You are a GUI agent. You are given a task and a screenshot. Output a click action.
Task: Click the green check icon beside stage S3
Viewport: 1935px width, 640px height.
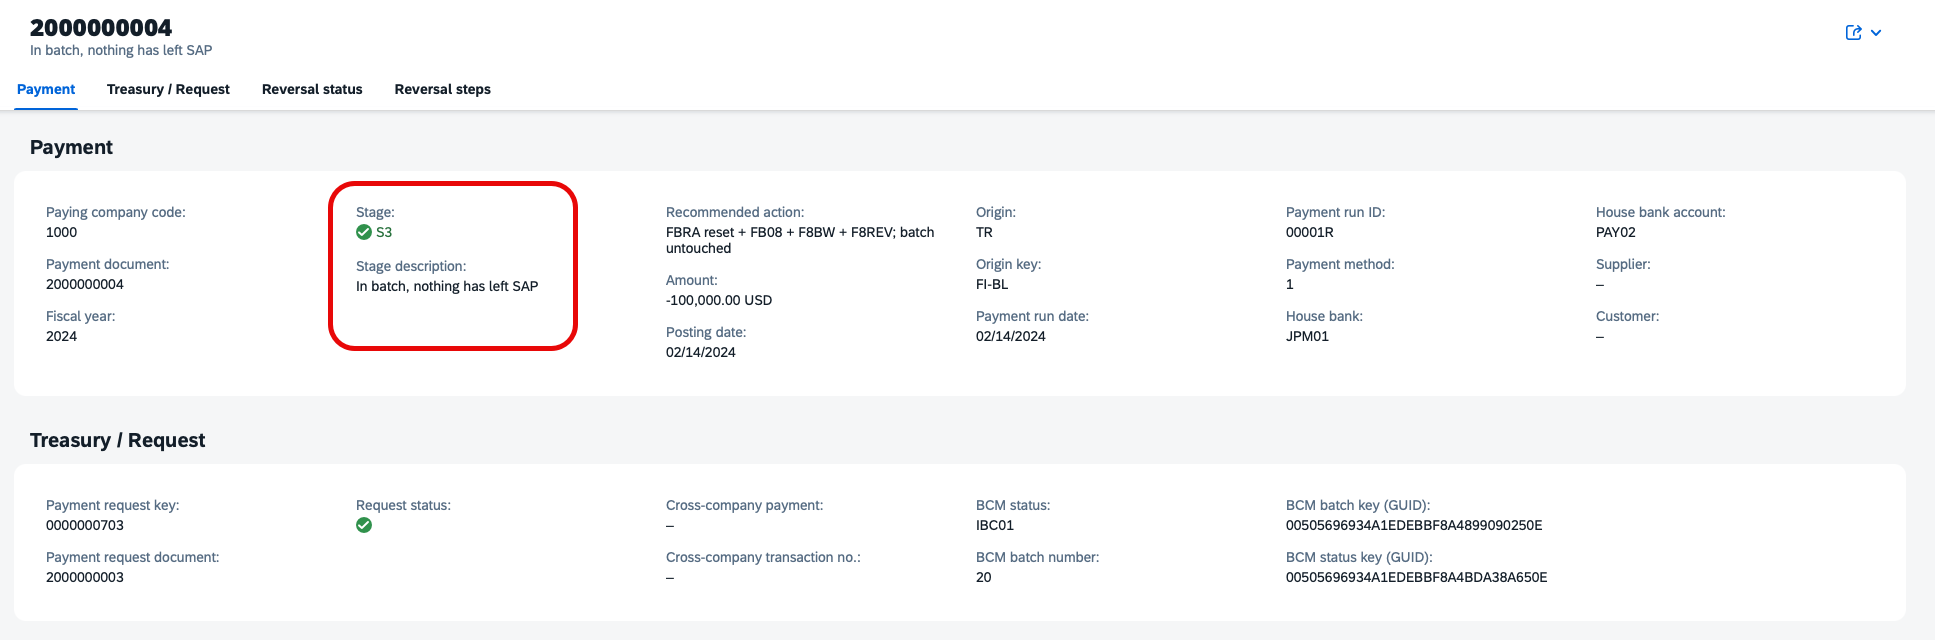(364, 232)
